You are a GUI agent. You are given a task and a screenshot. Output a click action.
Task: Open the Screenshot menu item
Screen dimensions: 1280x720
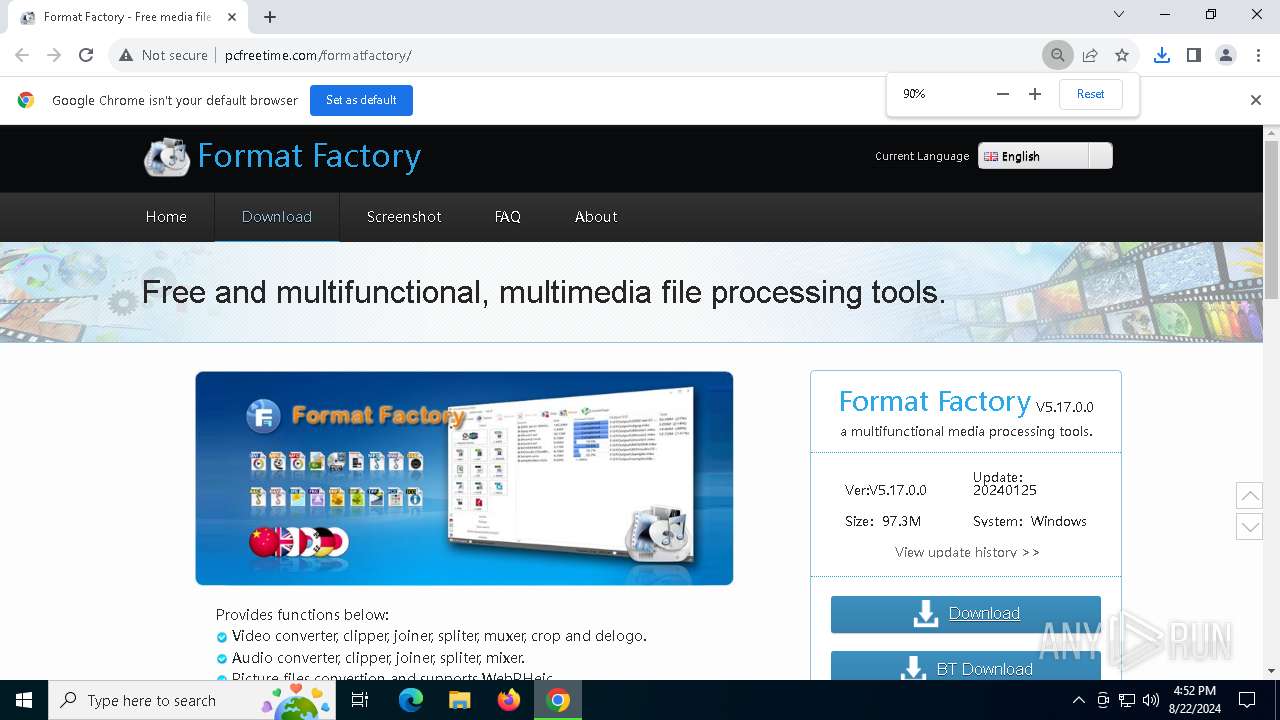404,217
